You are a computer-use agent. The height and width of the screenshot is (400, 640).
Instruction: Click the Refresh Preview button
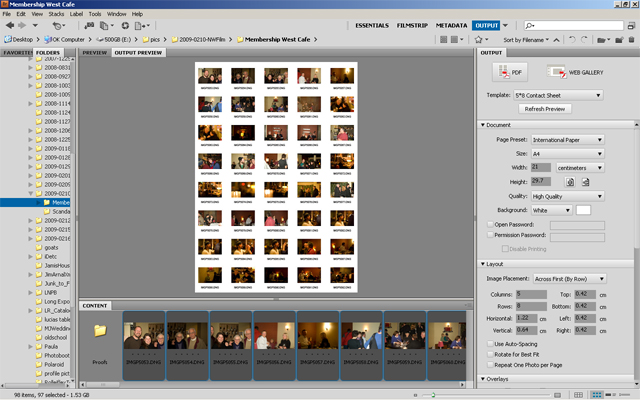pos(545,109)
